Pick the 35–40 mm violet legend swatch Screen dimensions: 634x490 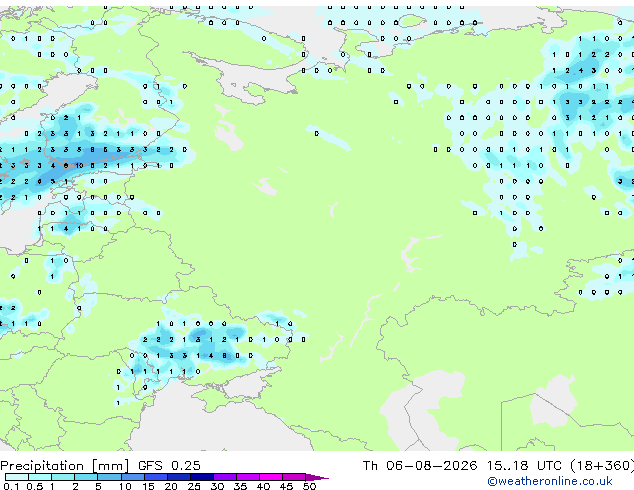[x=248, y=477]
